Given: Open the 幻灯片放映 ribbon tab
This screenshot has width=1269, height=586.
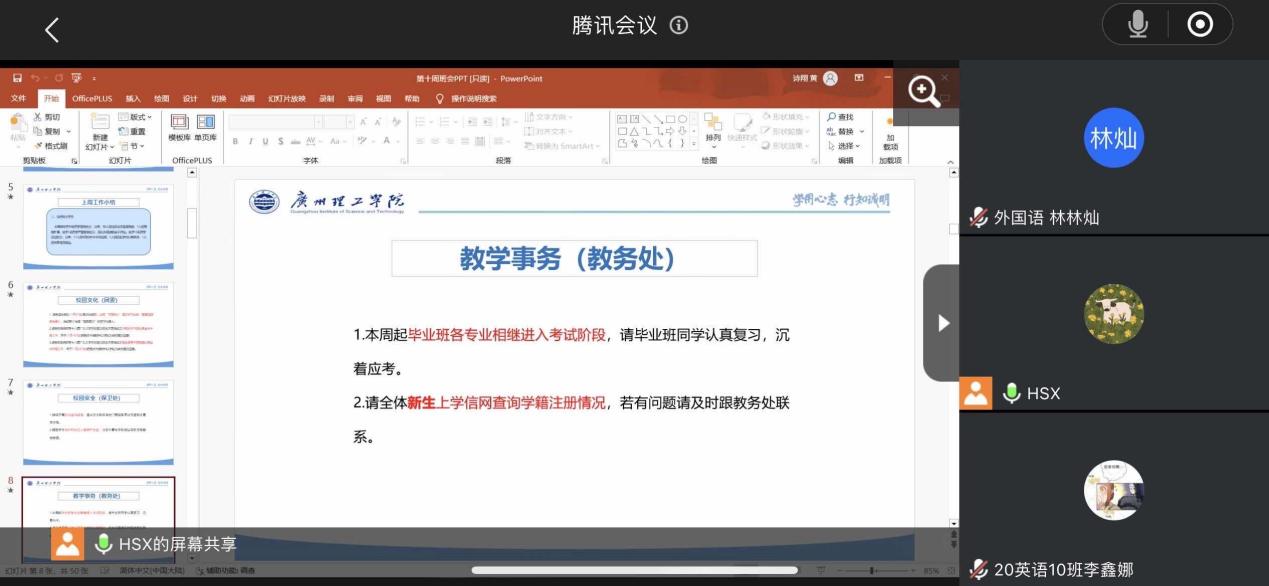Looking at the screenshot, I should coord(287,99).
